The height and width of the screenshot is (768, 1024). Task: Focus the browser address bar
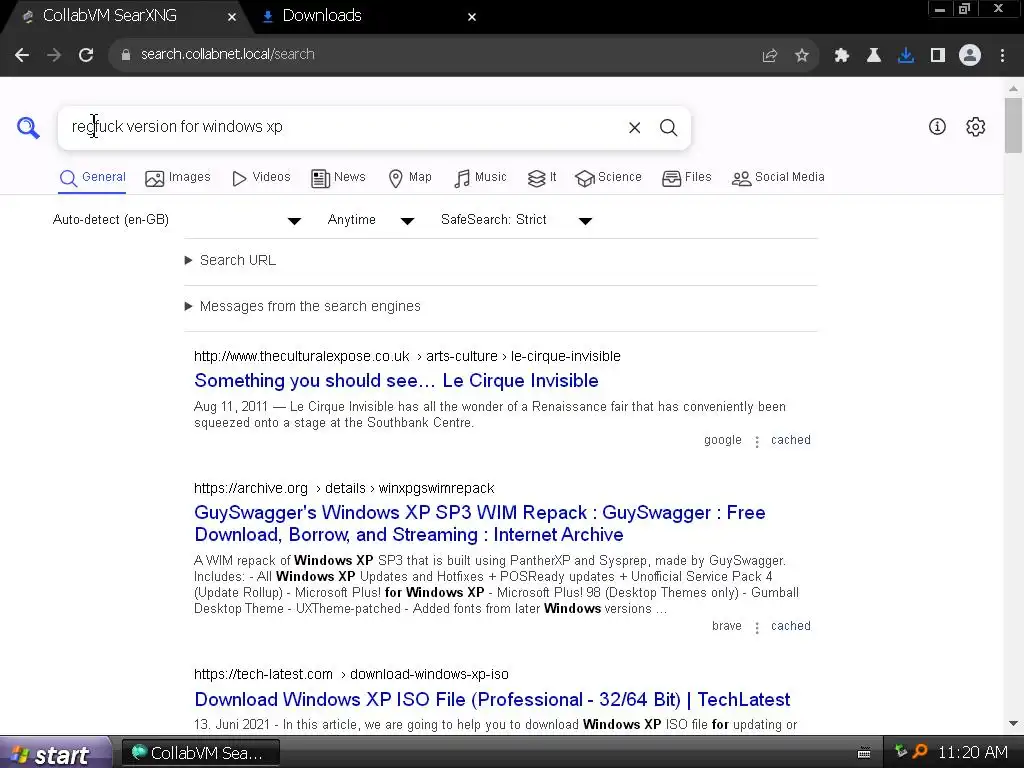click(x=431, y=55)
